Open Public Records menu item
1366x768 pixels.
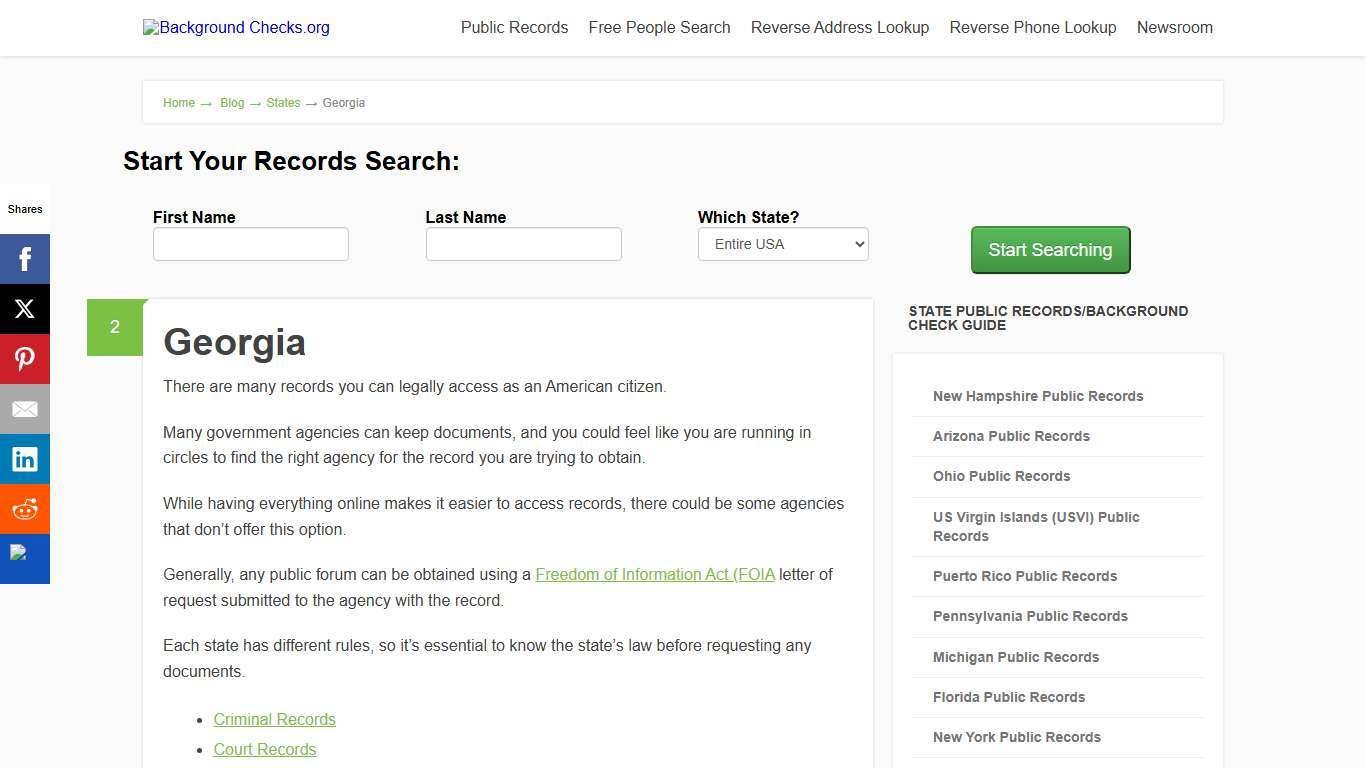[x=514, y=28]
